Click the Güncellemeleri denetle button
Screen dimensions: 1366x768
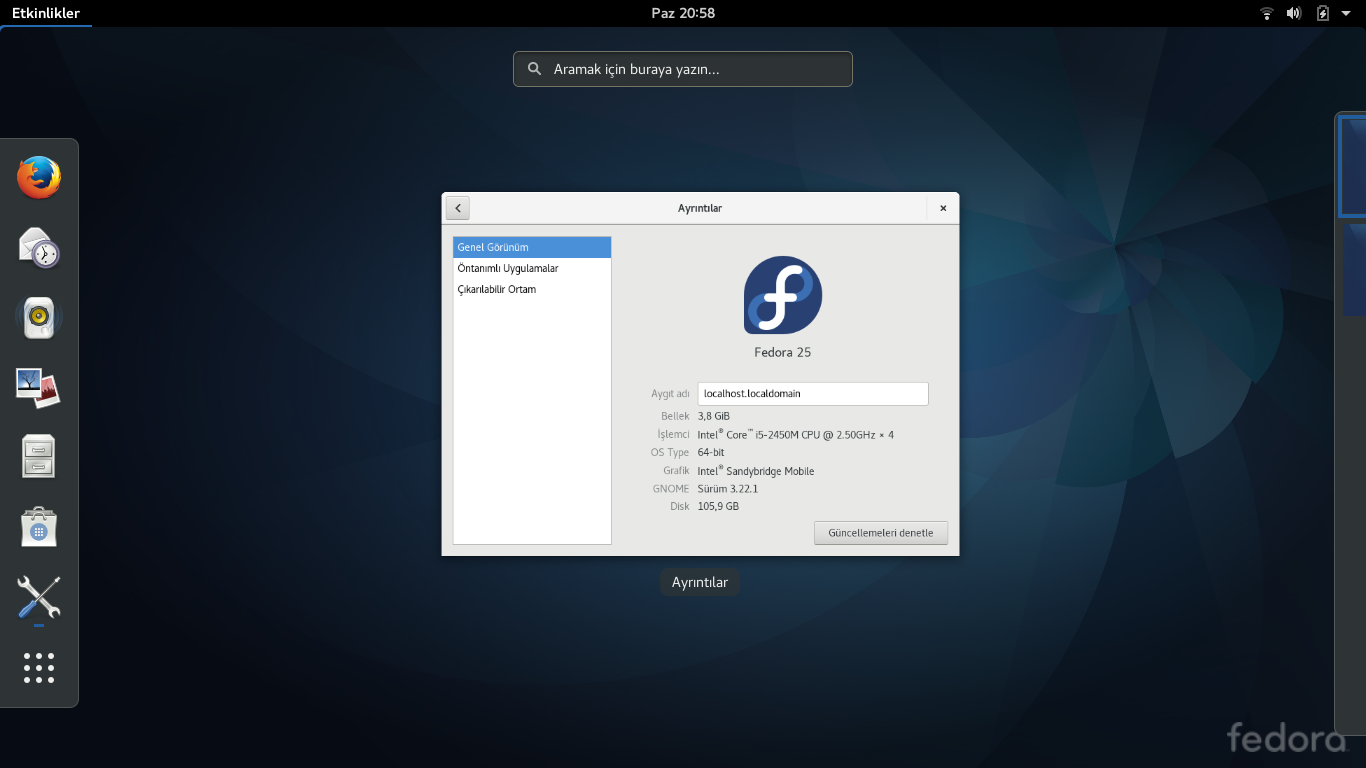881,533
